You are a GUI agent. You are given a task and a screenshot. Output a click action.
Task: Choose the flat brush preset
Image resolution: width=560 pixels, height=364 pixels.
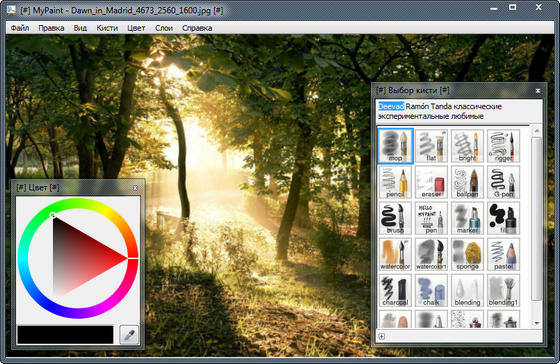click(x=431, y=146)
